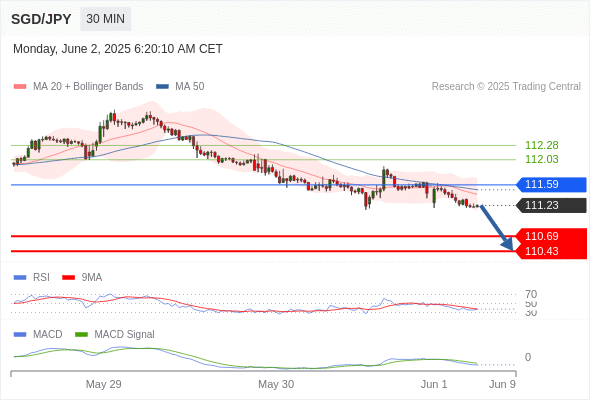Click the 112.03 resistance level label

click(x=541, y=159)
